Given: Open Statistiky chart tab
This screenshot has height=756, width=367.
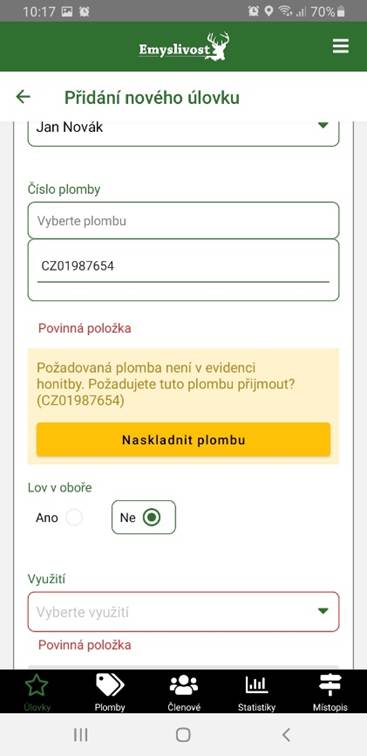Looking at the screenshot, I should (257, 692).
